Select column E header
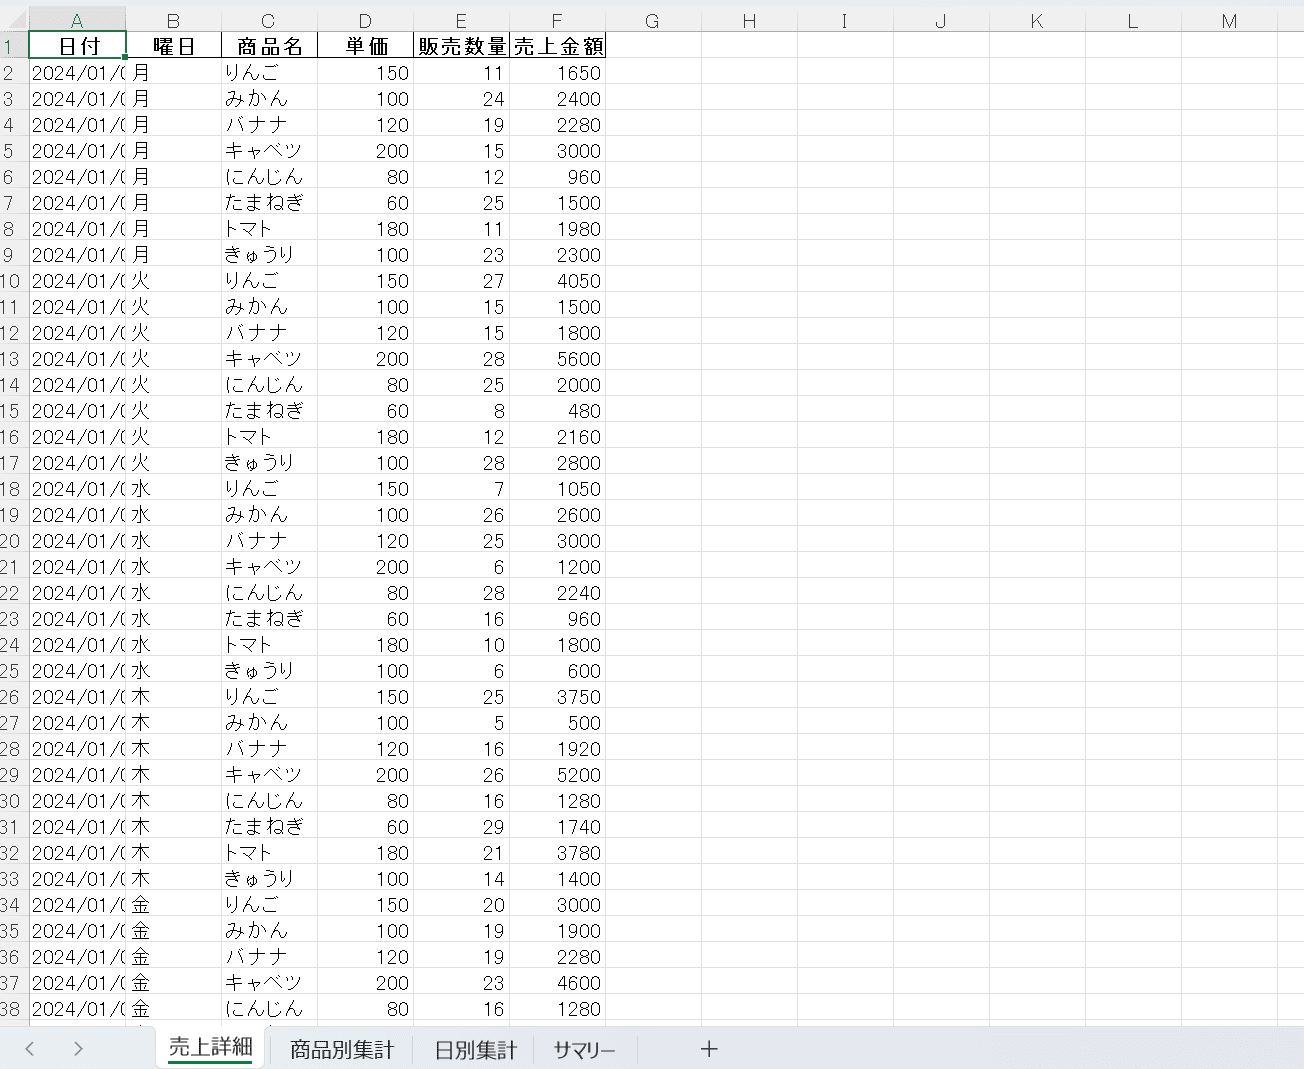 461,20
